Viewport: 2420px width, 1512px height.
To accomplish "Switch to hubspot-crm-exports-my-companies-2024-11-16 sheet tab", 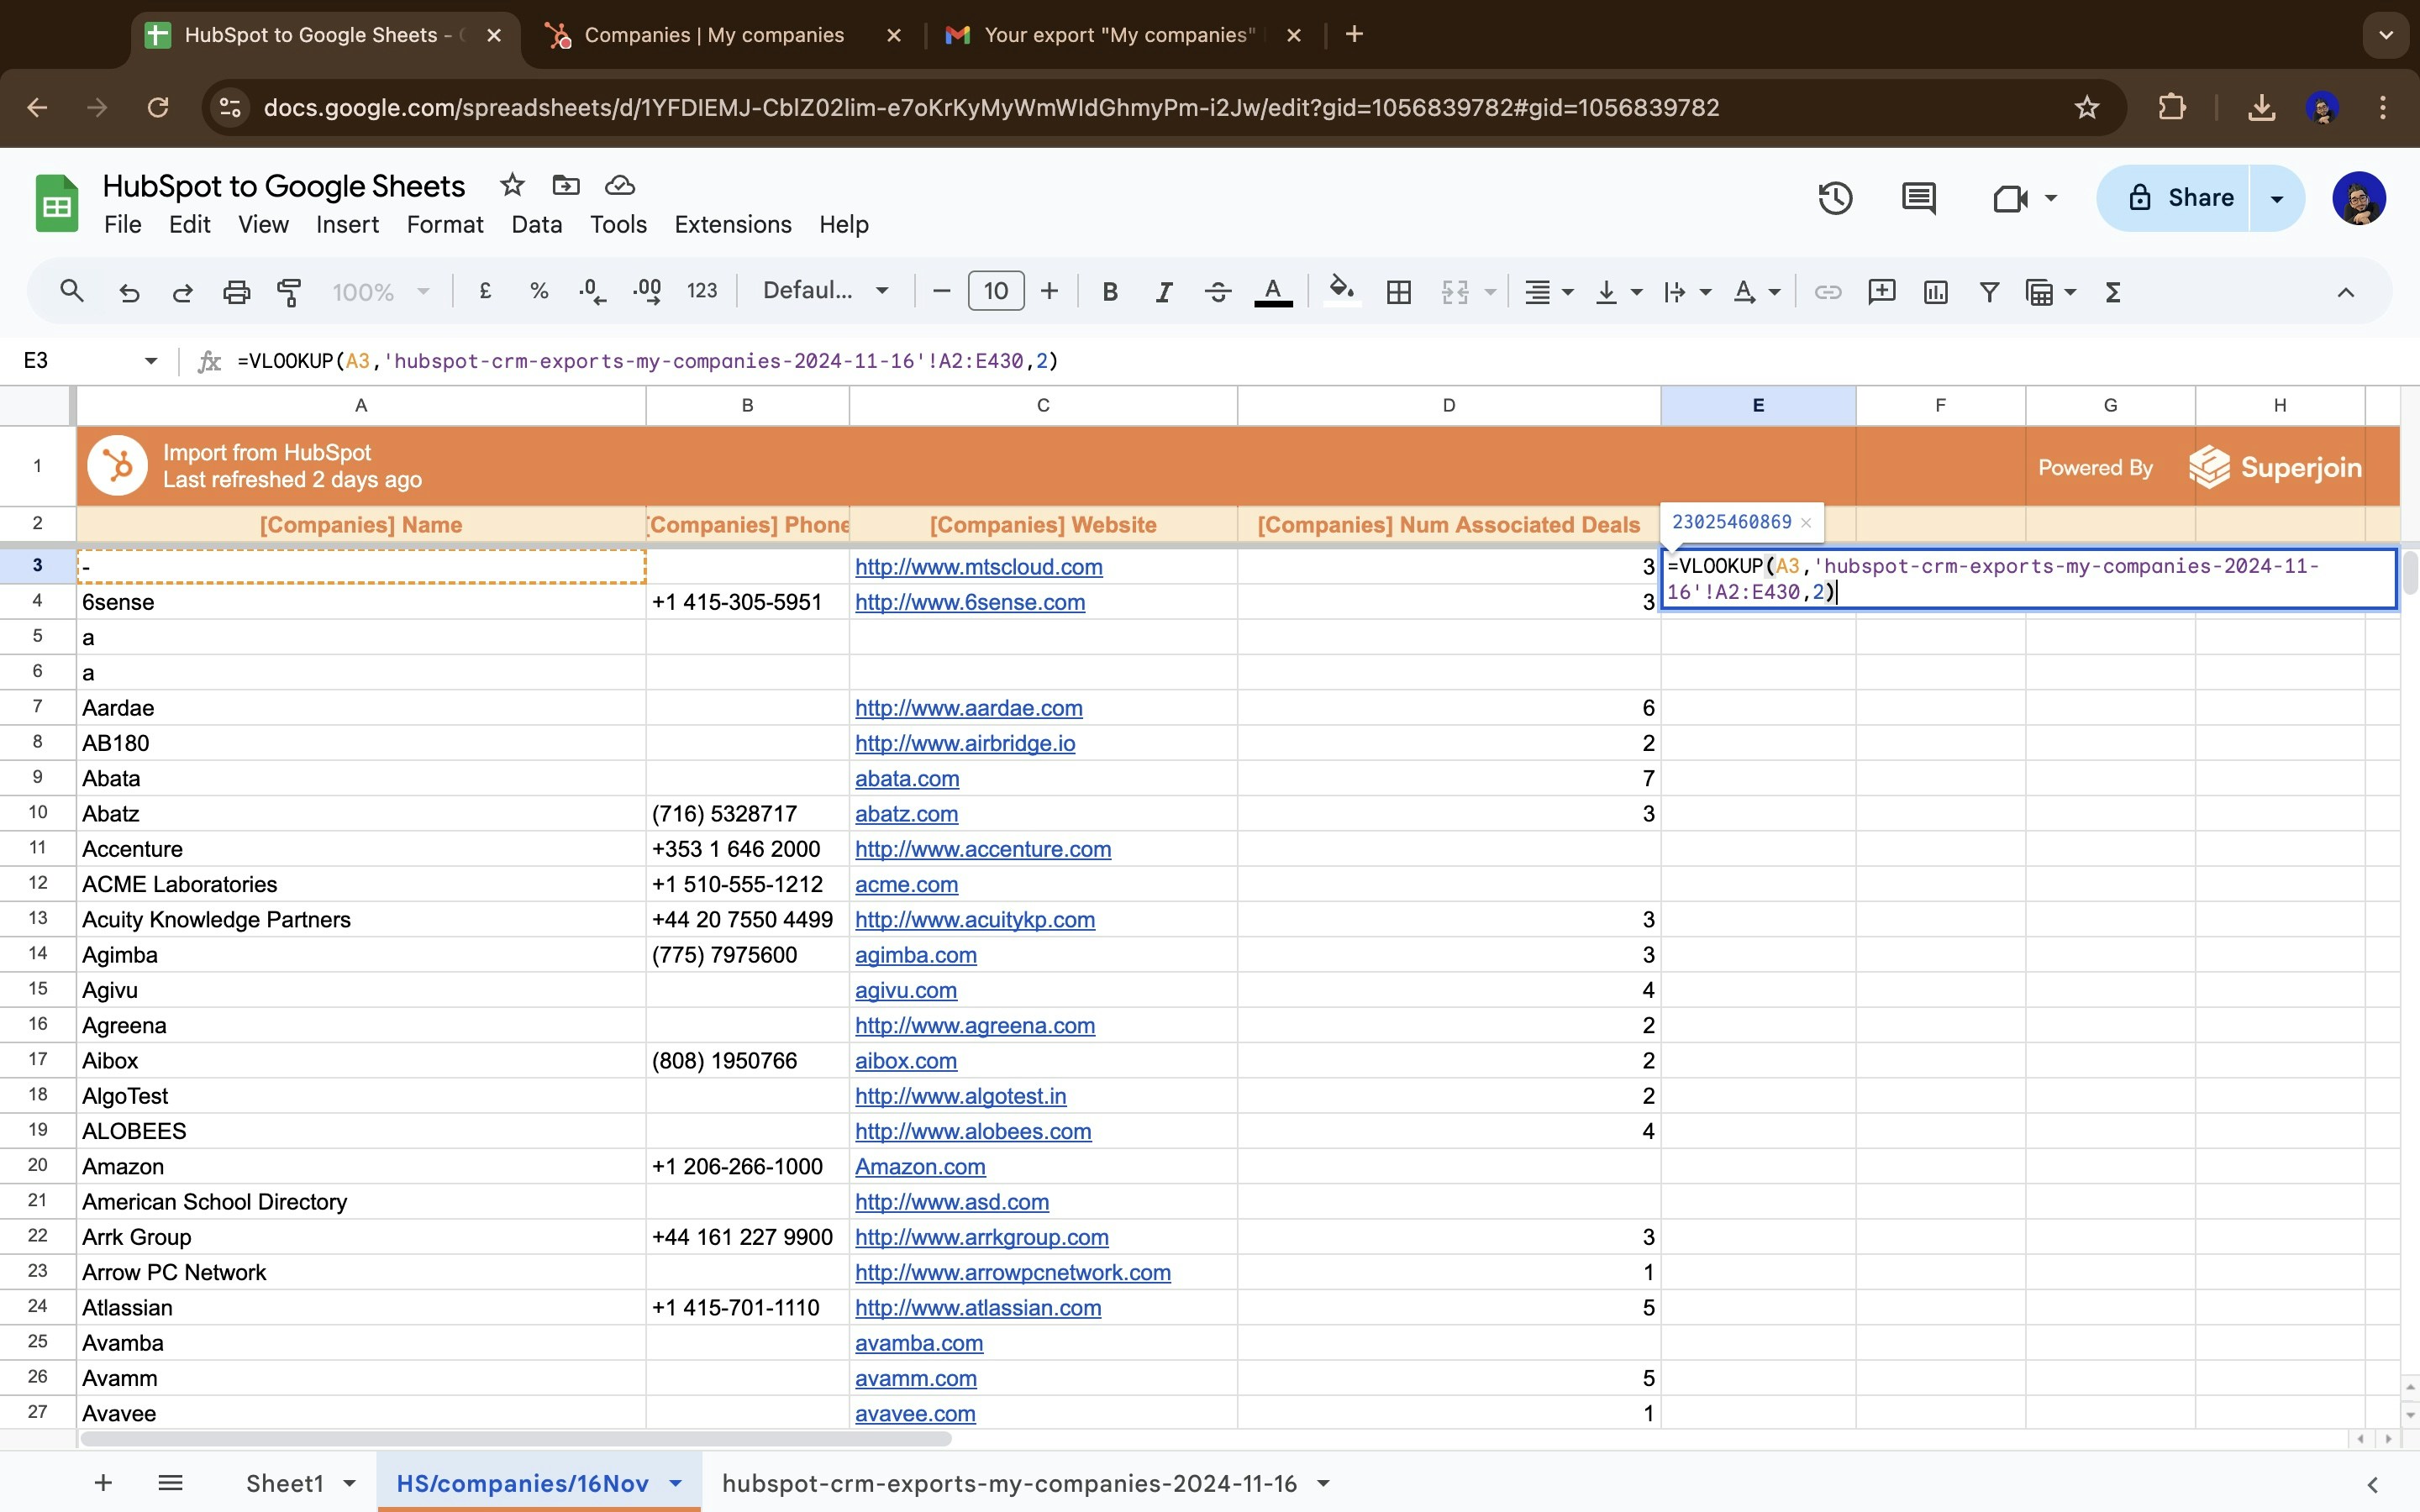I will click(1008, 1483).
